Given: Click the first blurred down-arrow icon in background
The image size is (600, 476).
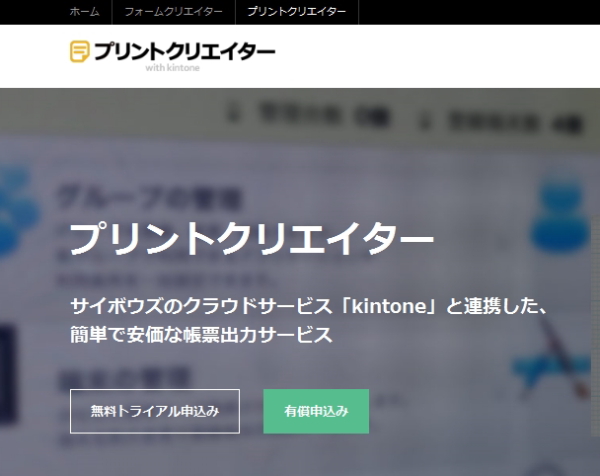Looking at the screenshot, I should point(240,115).
